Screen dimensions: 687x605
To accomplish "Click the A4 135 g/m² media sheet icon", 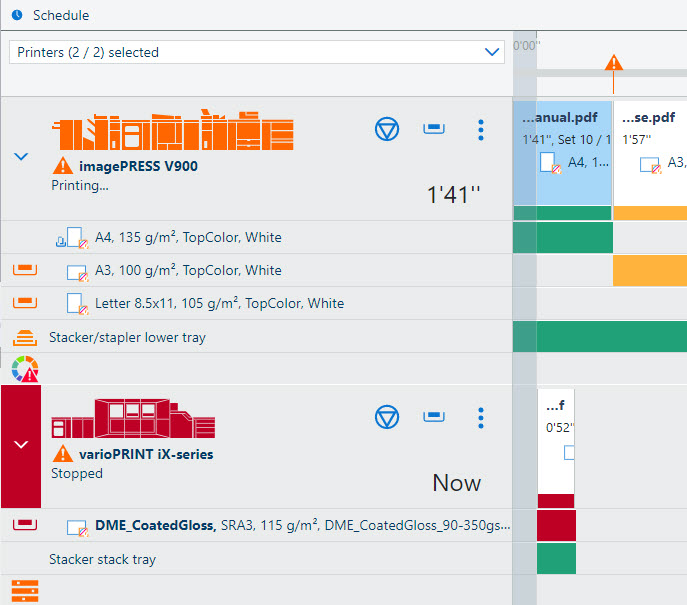I will pos(78,238).
